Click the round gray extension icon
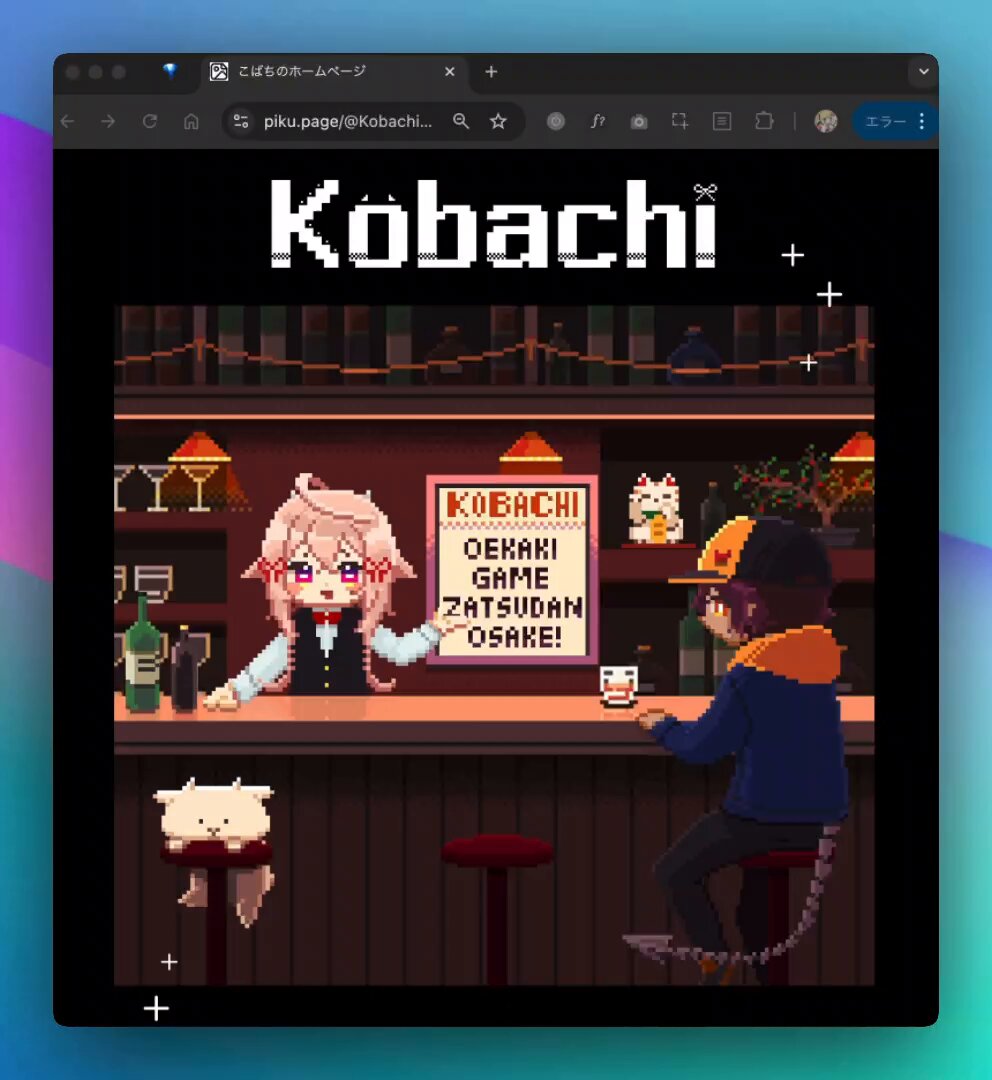 556,122
